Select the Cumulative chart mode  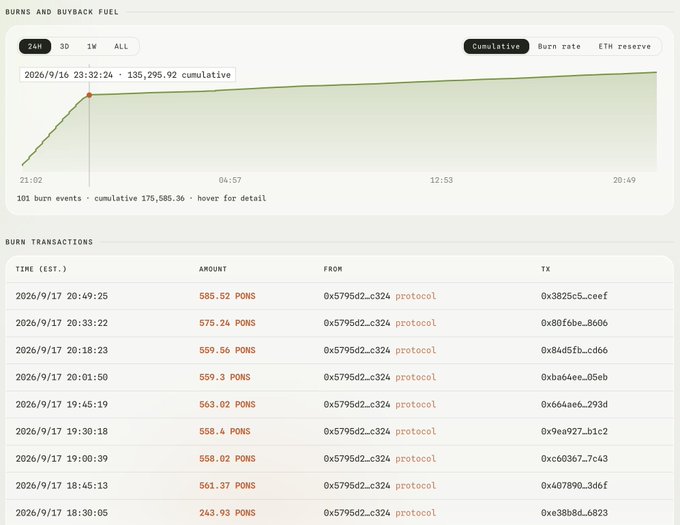tap(496, 46)
